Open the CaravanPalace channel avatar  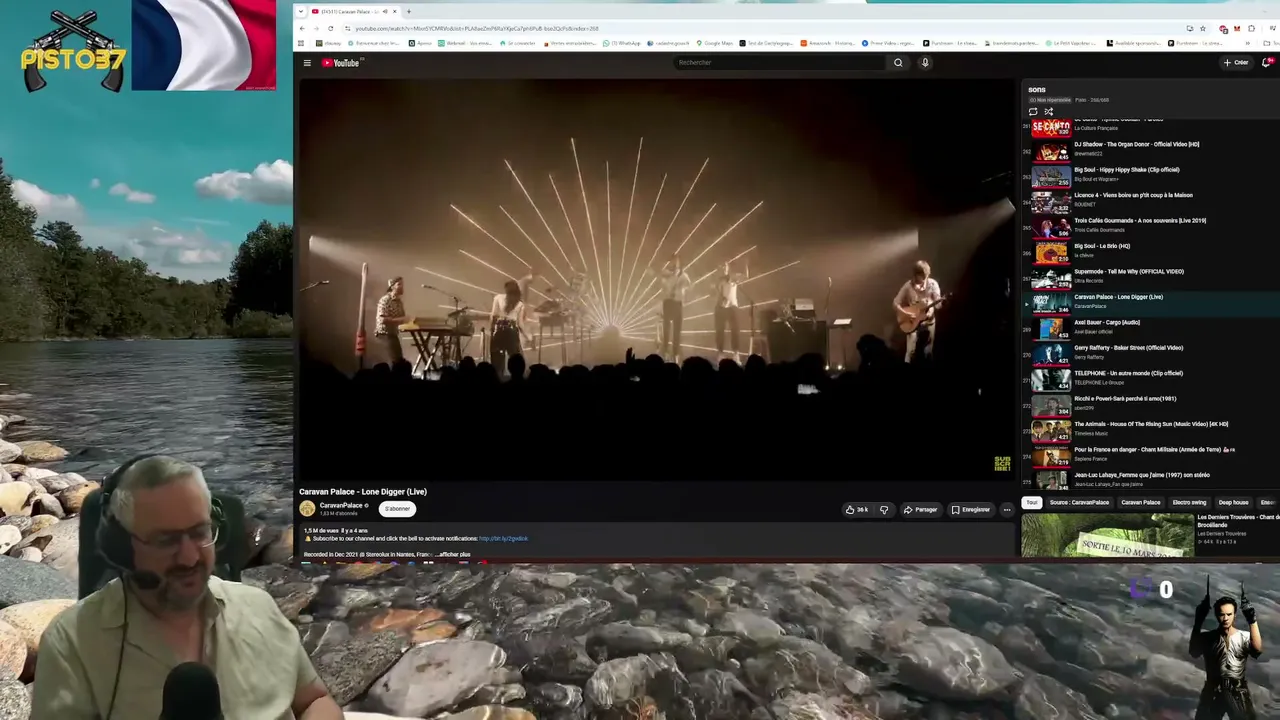307,508
